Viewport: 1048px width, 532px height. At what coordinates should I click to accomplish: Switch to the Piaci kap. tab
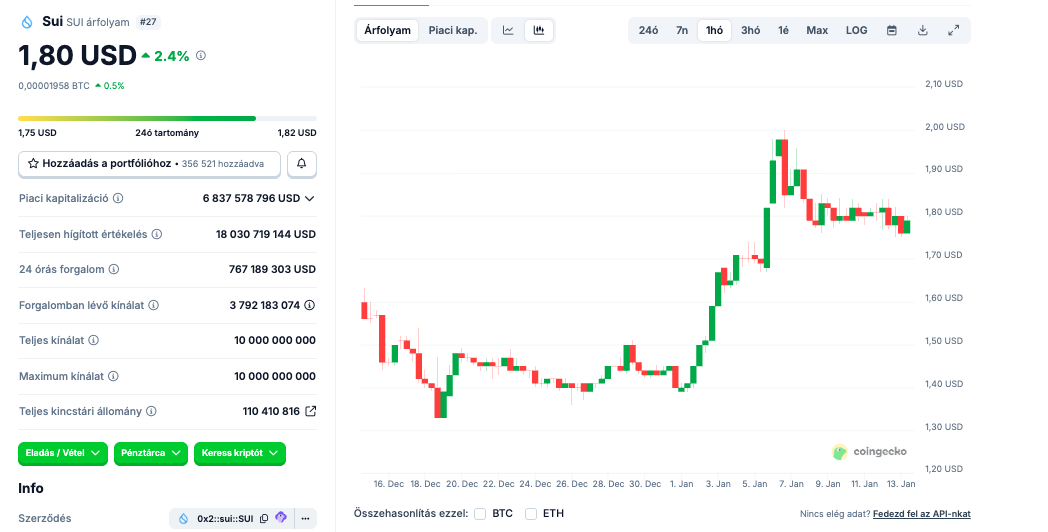[452, 30]
